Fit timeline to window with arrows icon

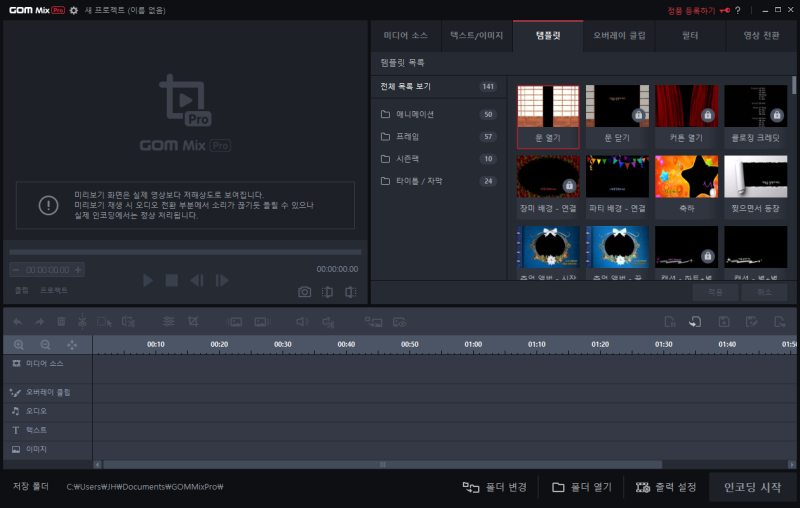coord(72,345)
